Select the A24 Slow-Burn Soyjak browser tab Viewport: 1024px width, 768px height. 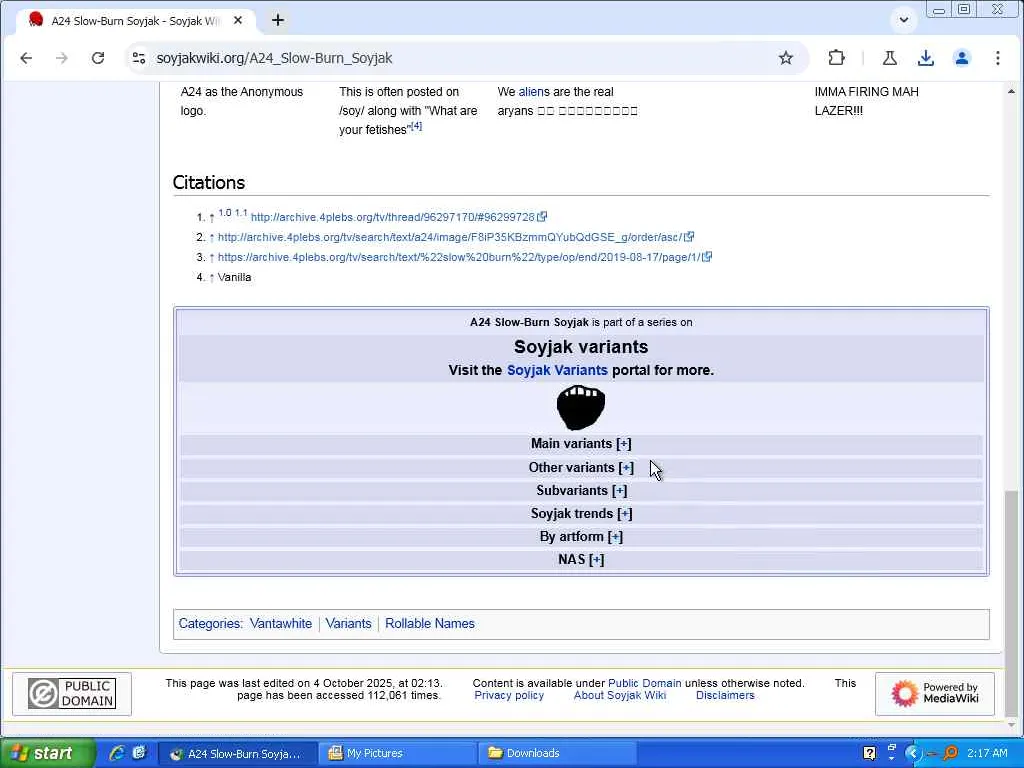pos(134,21)
